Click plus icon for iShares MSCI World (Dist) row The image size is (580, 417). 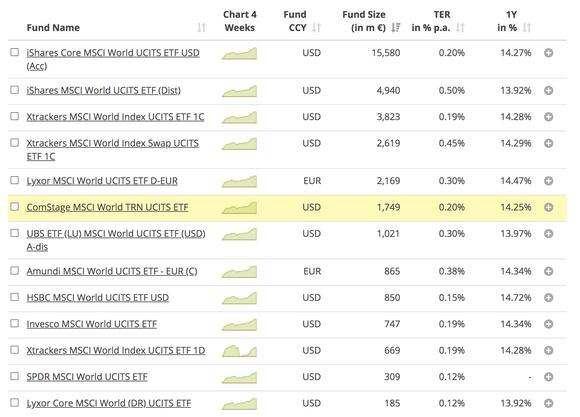pyautogui.click(x=549, y=90)
